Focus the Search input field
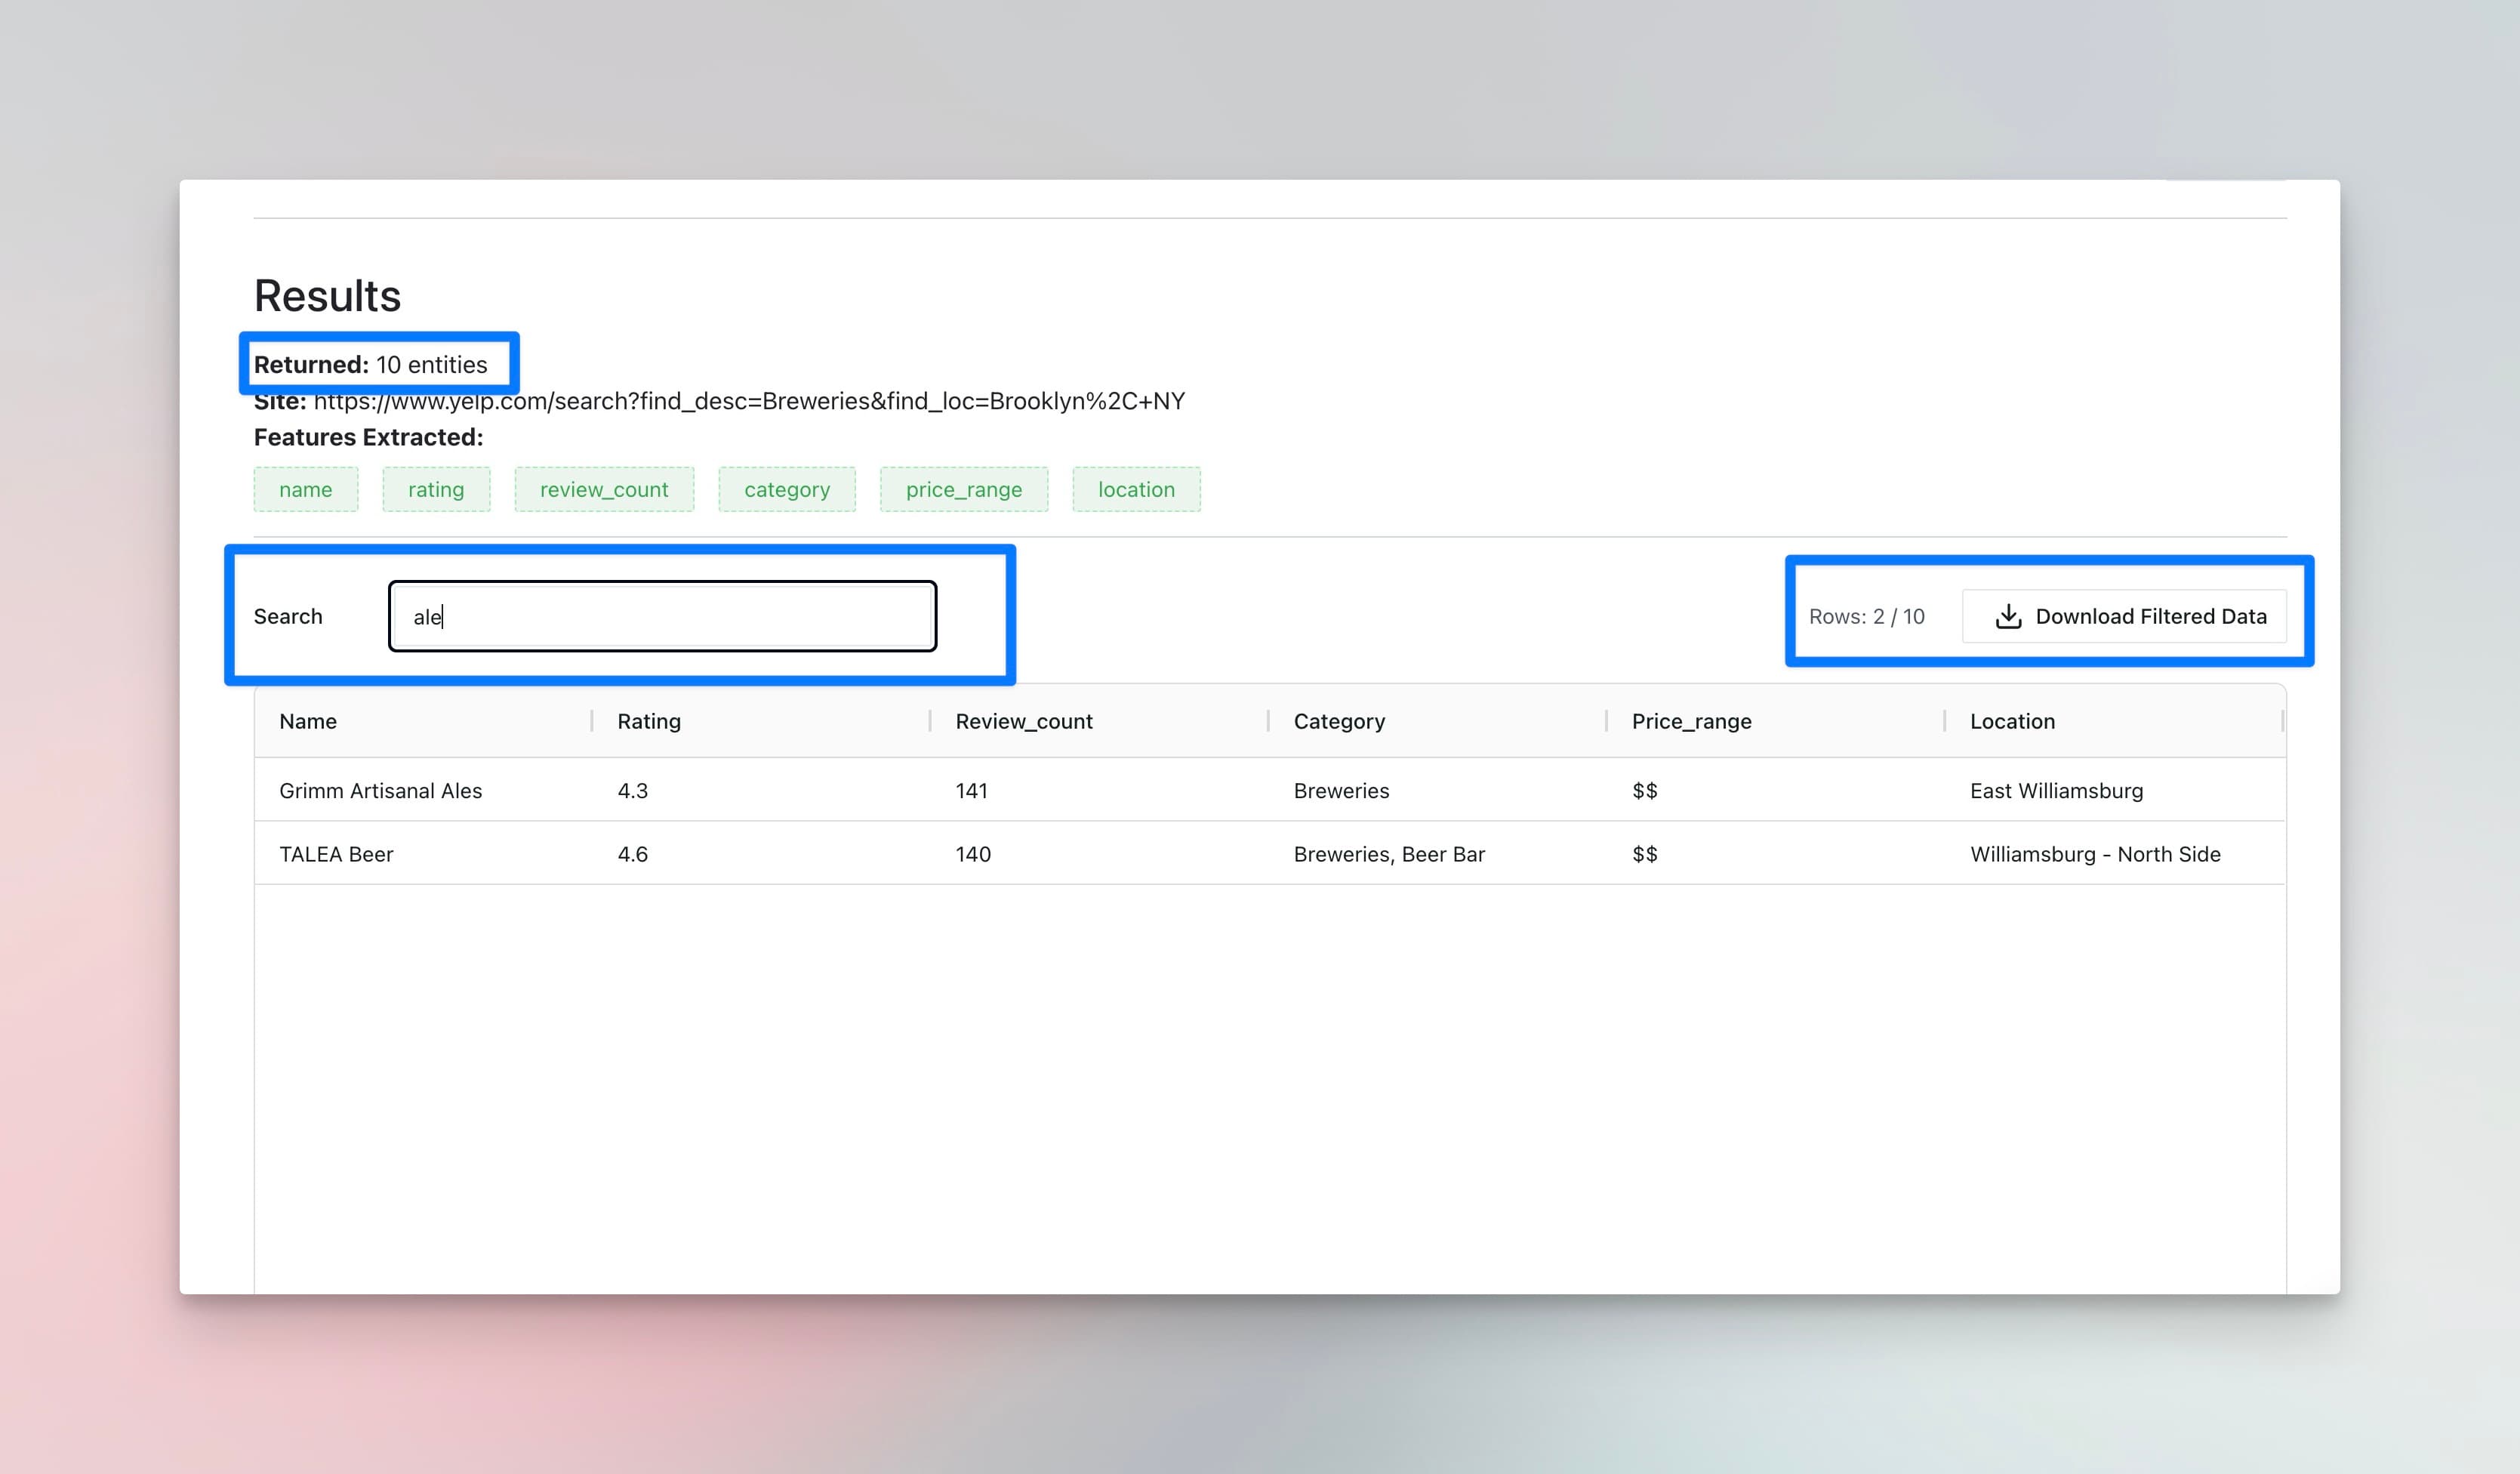The height and width of the screenshot is (1474, 2520). pyautogui.click(x=662, y=616)
